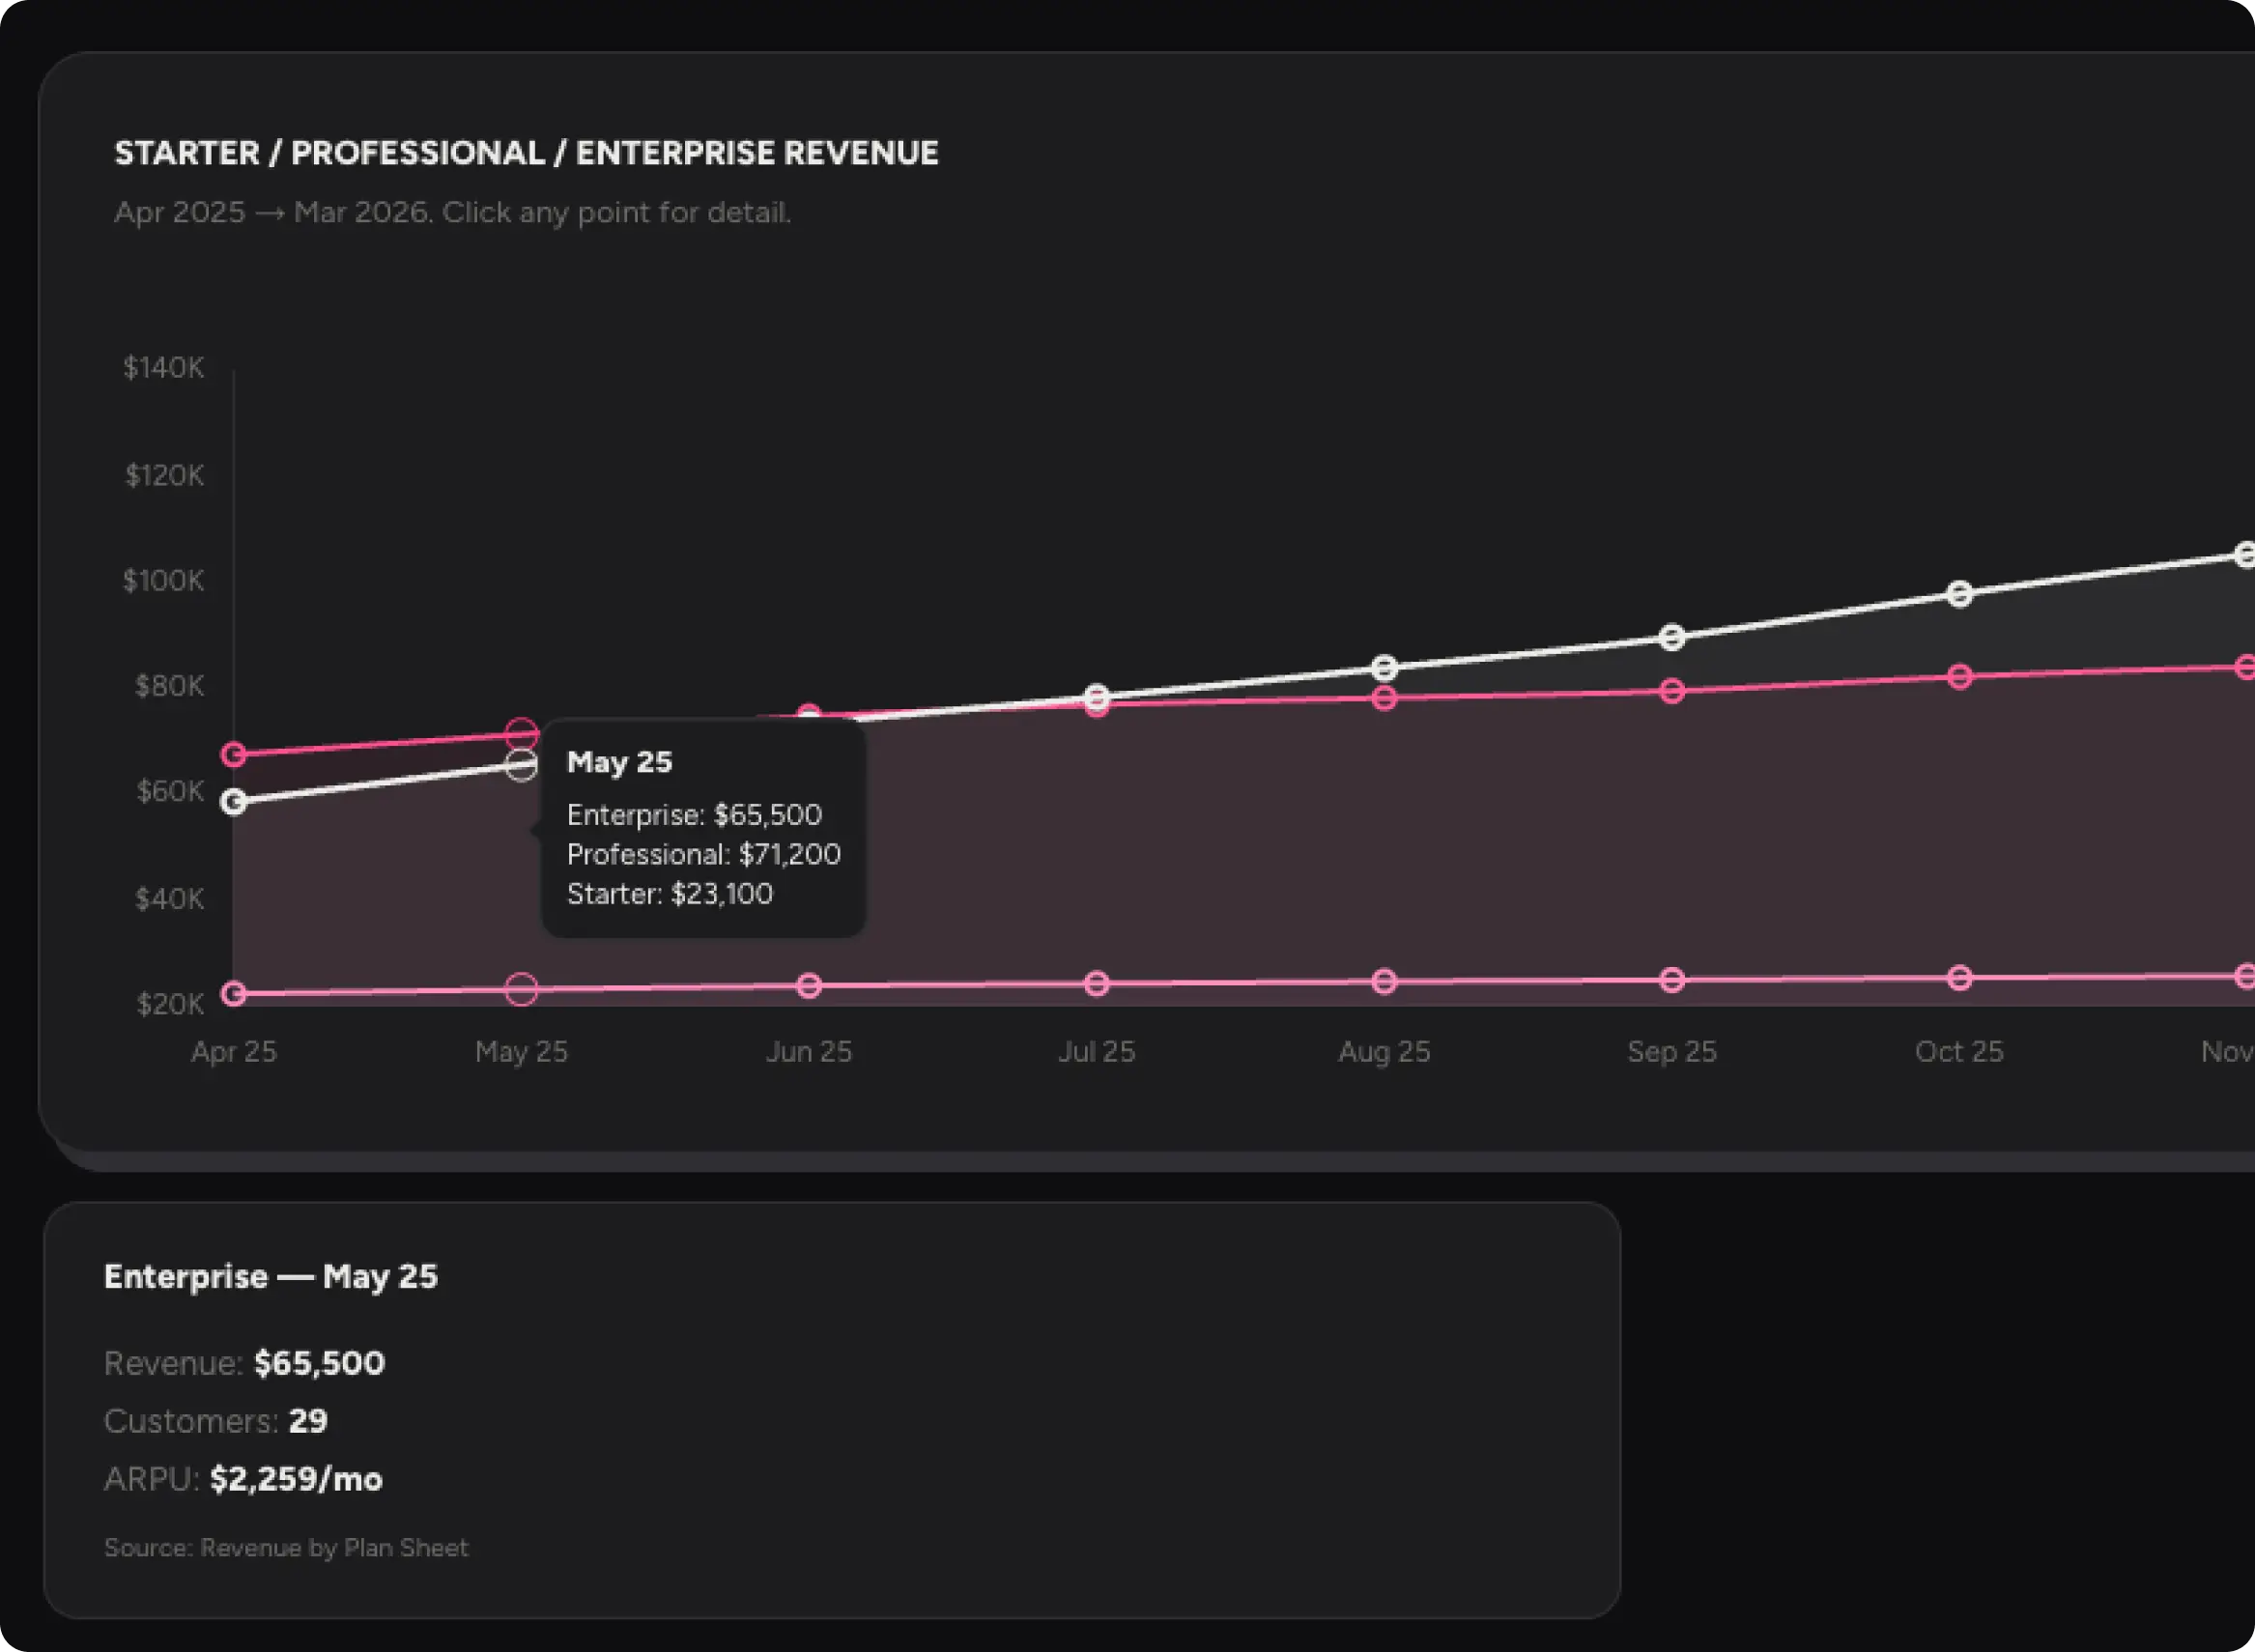Screen dimensions: 2255x1652
Task: Click the 'Customers: 29' detail line
Action: pos(216,1421)
